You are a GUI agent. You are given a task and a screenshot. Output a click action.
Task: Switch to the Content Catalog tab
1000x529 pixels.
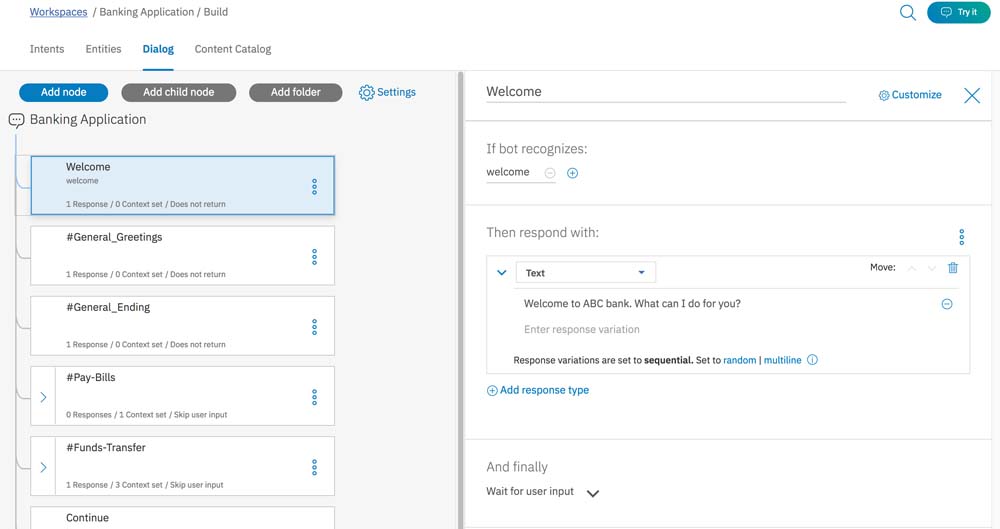[233, 49]
